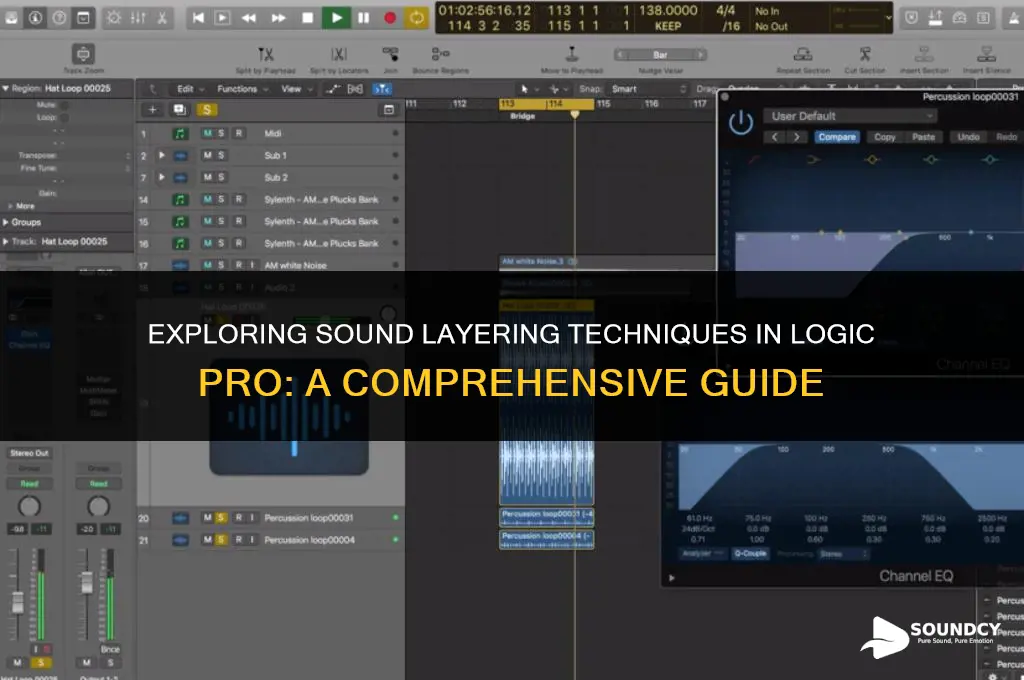The width and height of the screenshot is (1024, 680).
Task: Click Compare in the Channel EQ window
Action: [x=837, y=137]
